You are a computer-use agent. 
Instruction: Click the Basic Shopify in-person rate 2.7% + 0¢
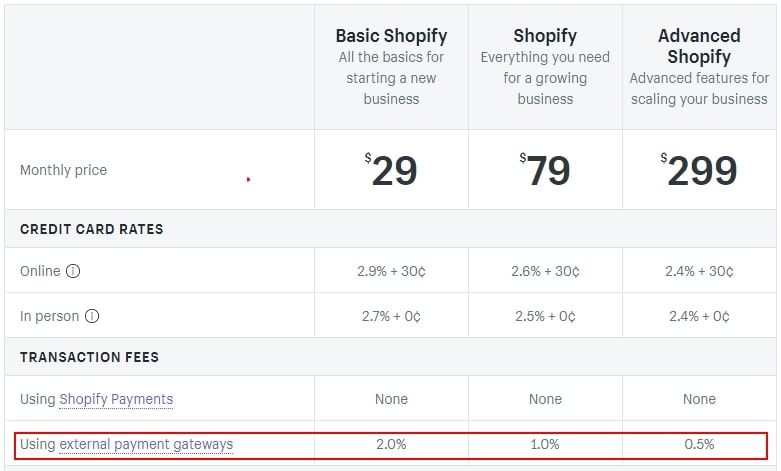coord(391,316)
